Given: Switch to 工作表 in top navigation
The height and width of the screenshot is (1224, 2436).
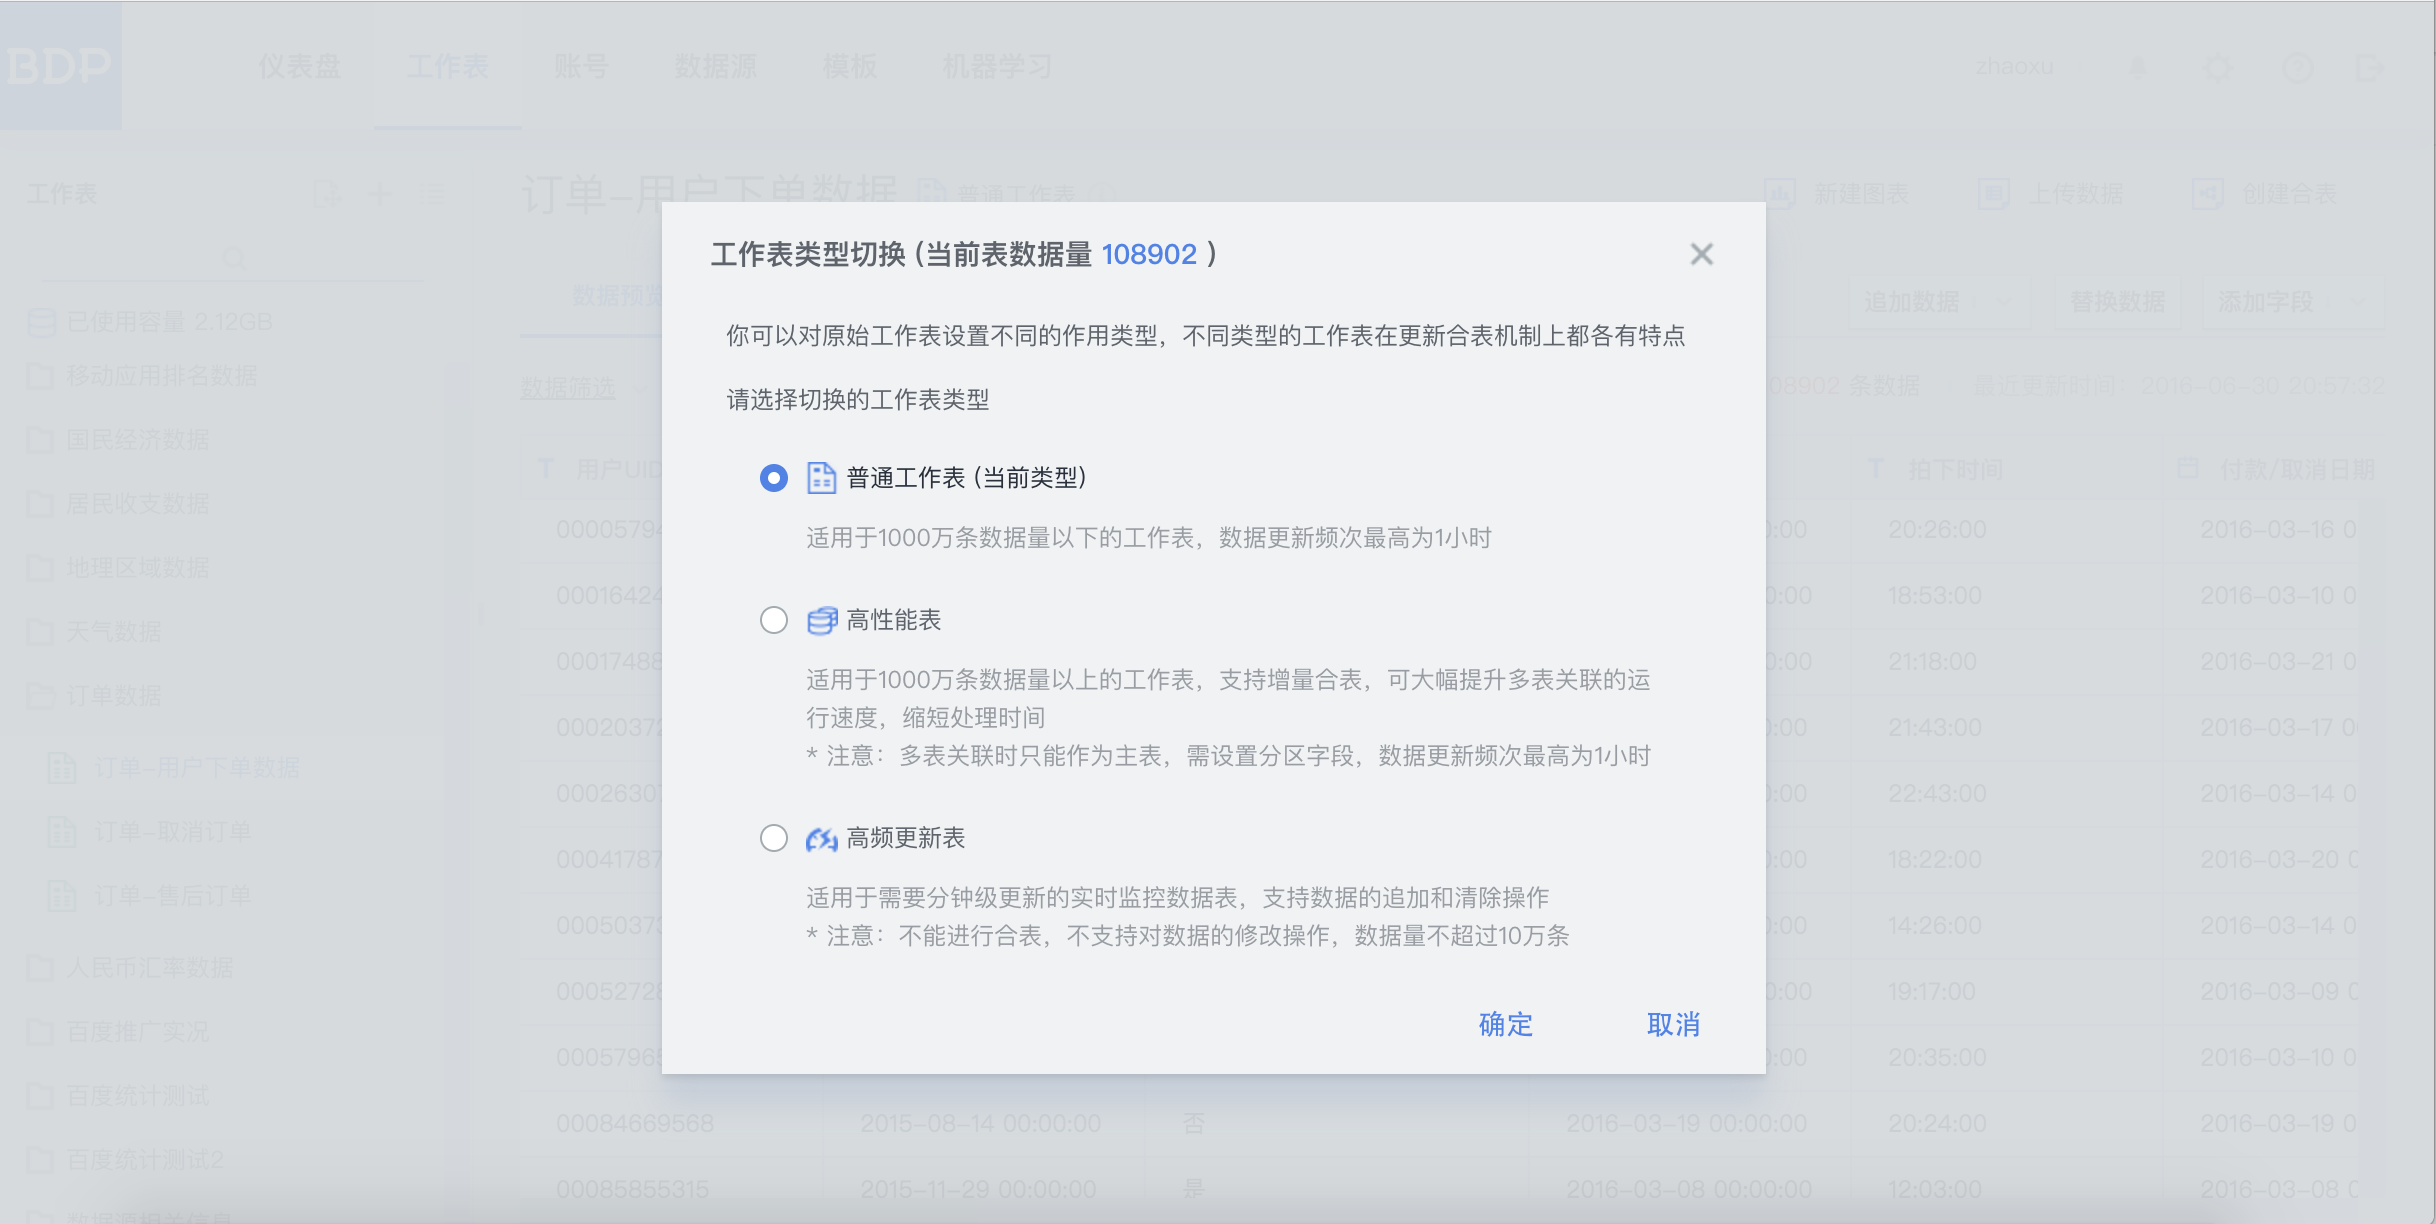Looking at the screenshot, I should pos(448,67).
